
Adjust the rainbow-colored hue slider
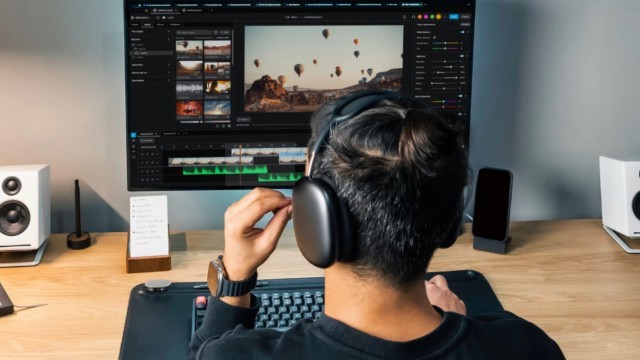coord(444,102)
